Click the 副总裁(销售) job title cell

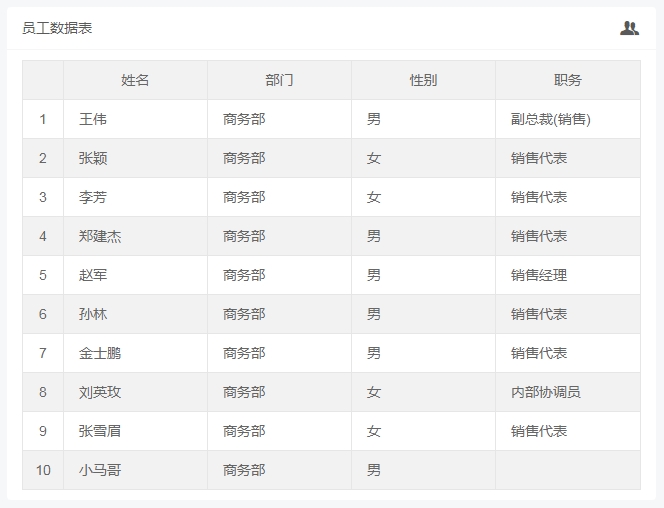pyautogui.click(x=550, y=119)
